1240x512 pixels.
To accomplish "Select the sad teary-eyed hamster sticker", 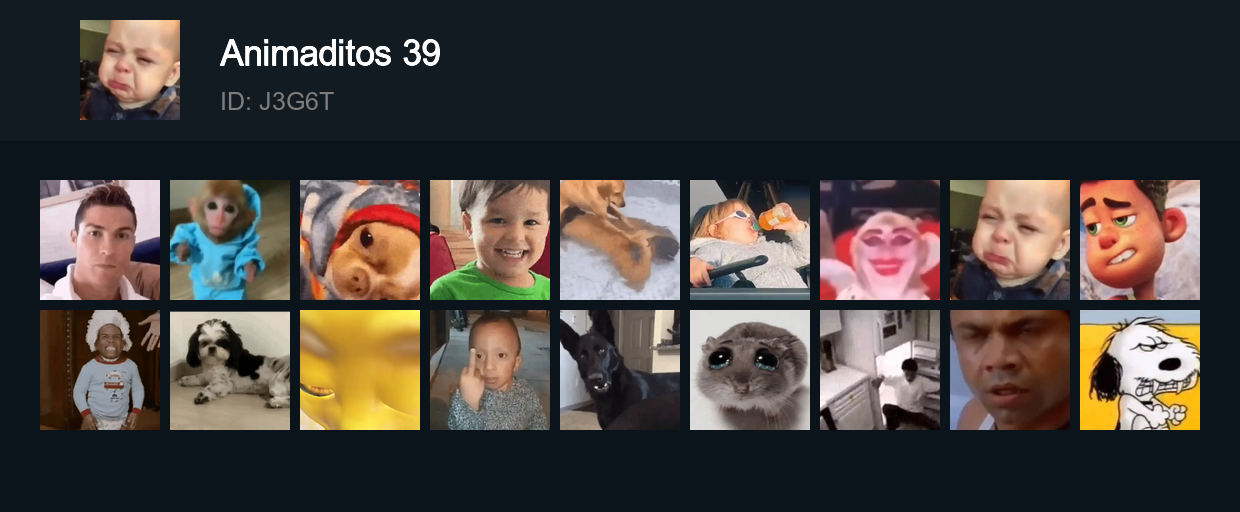I will [750, 370].
